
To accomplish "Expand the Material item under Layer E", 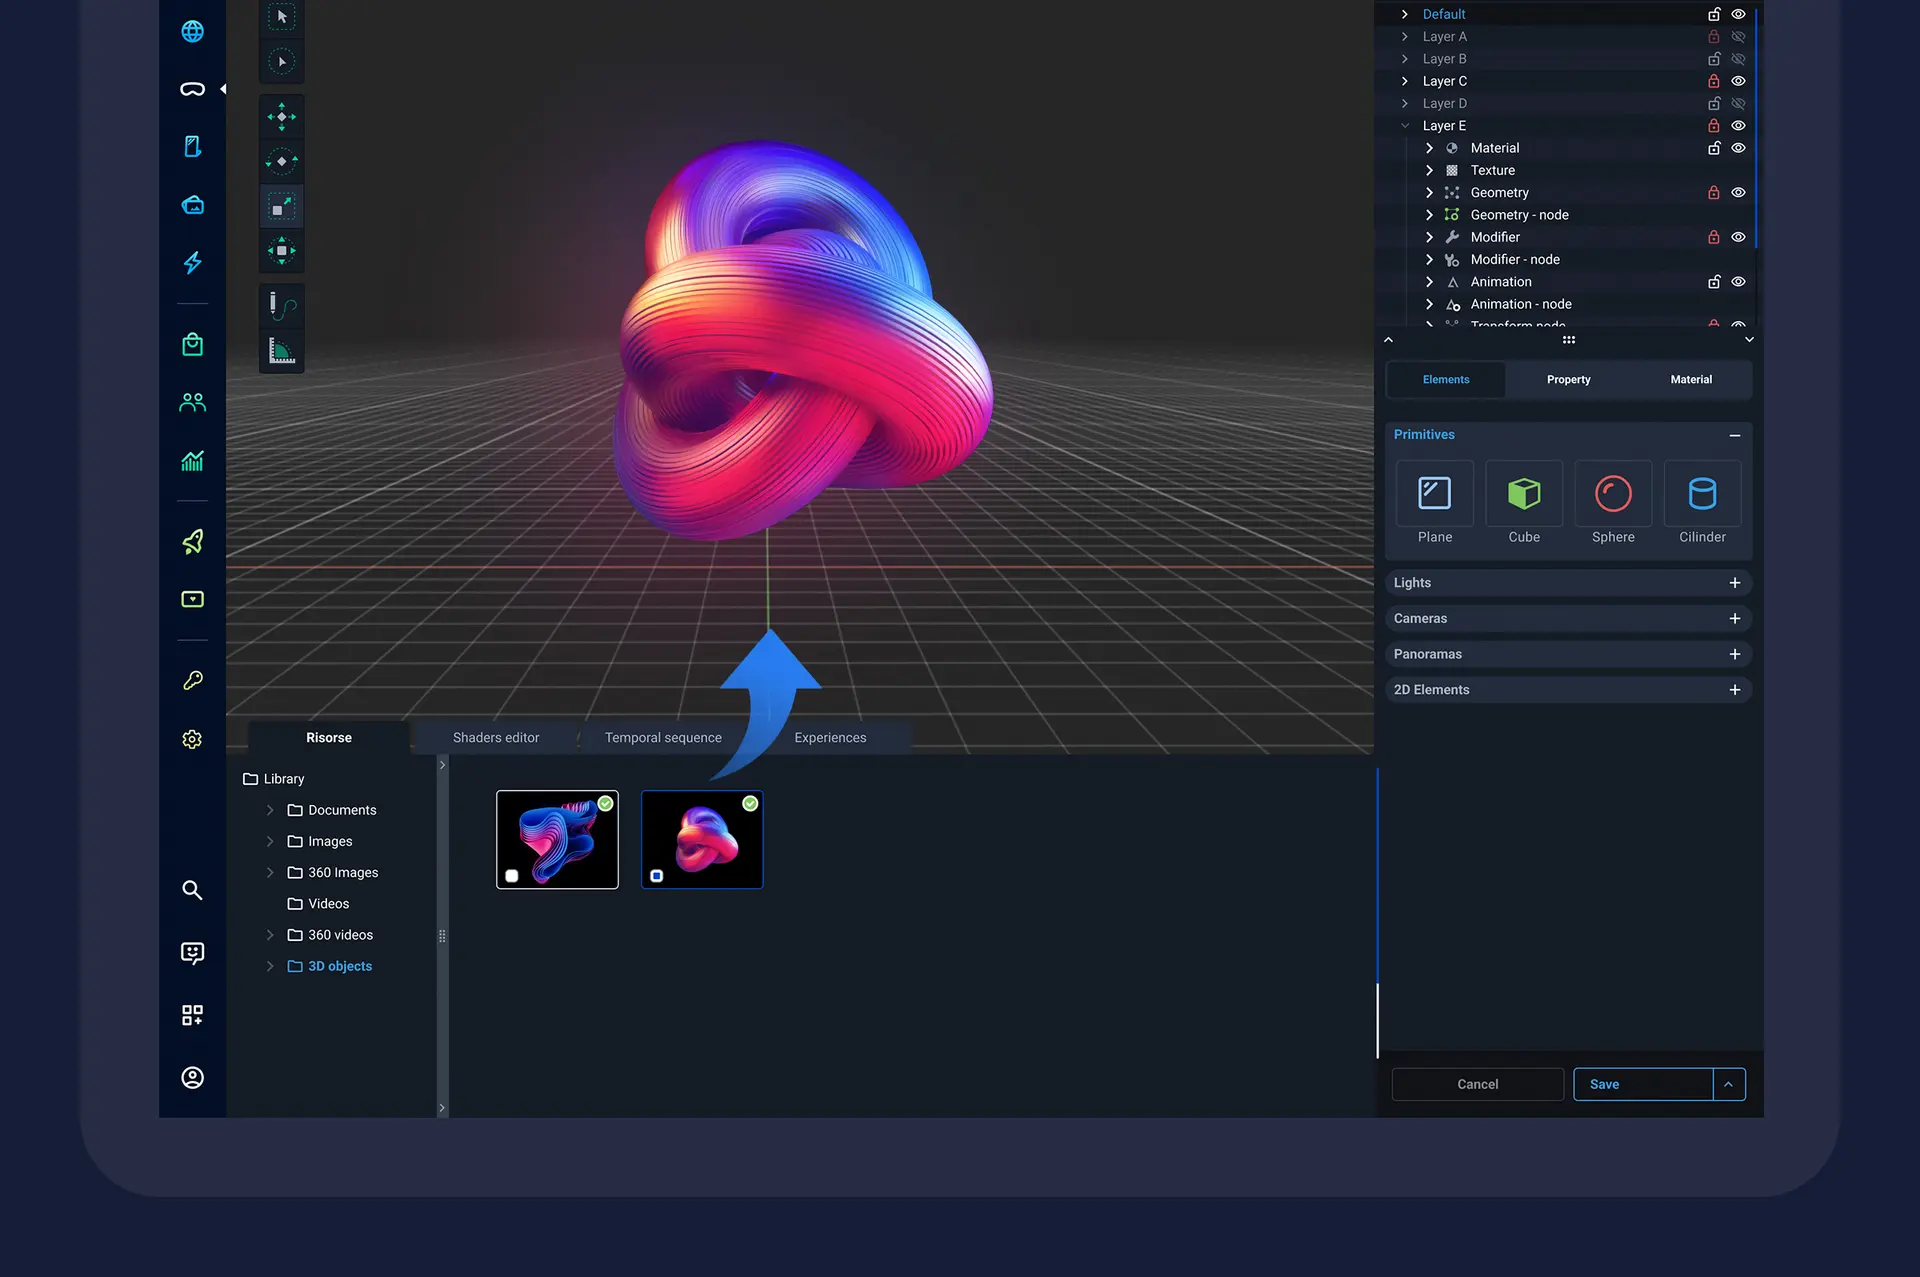I will click(x=1429, y=147).
